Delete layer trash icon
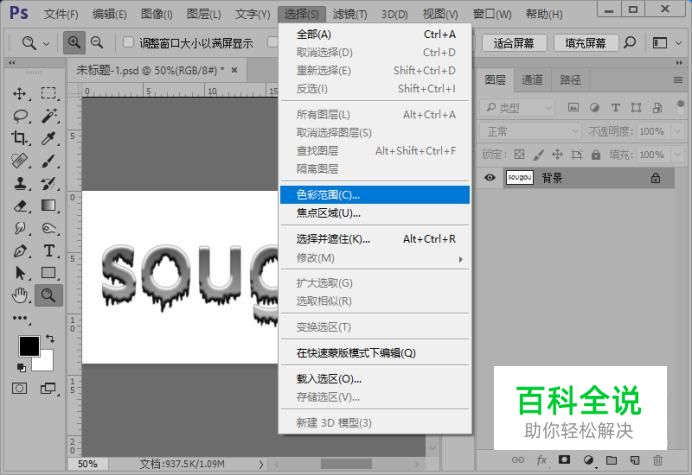692x475 pixels. 658,460
